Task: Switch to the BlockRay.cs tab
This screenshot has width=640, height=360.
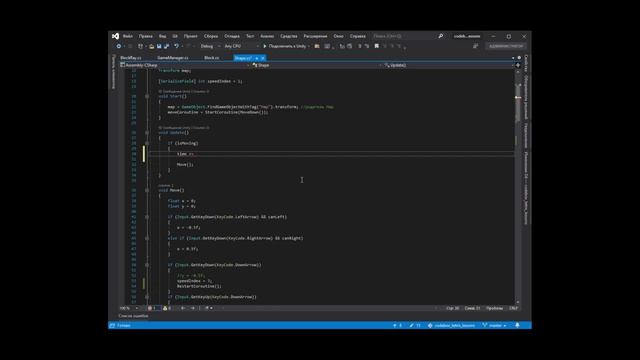Action: (131, 58)
